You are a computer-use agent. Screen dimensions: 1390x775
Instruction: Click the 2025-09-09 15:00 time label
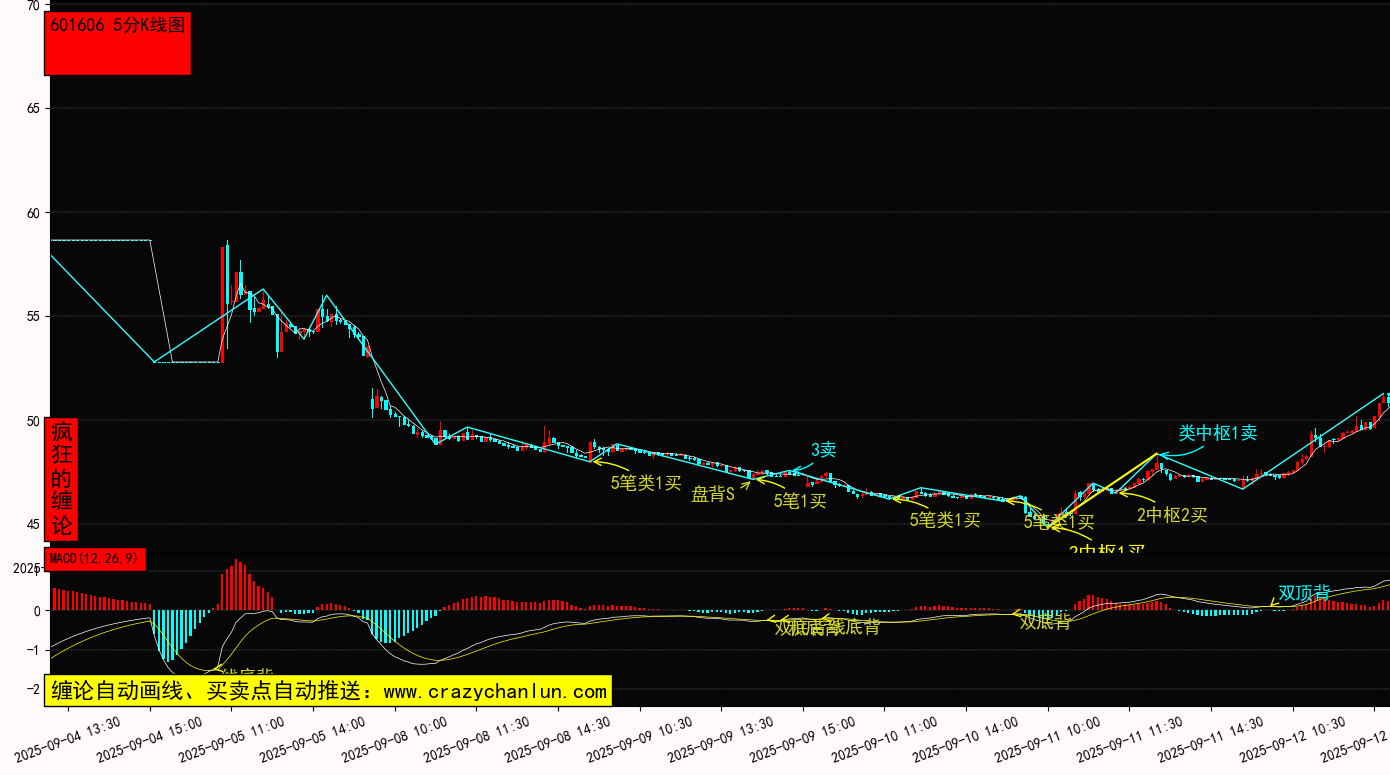tap(802, 738)
